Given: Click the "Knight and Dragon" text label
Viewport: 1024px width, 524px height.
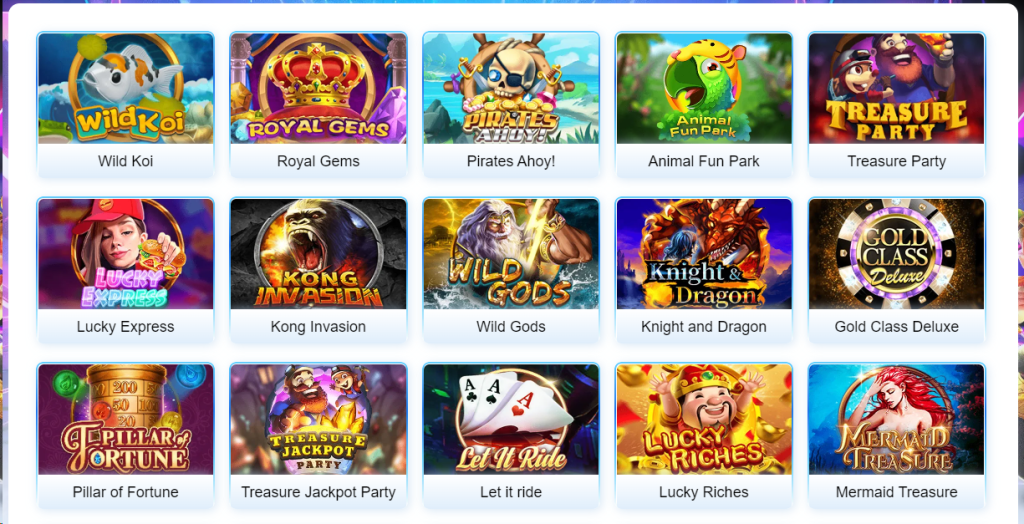Looking at the screenshot, I should [704, 327].
